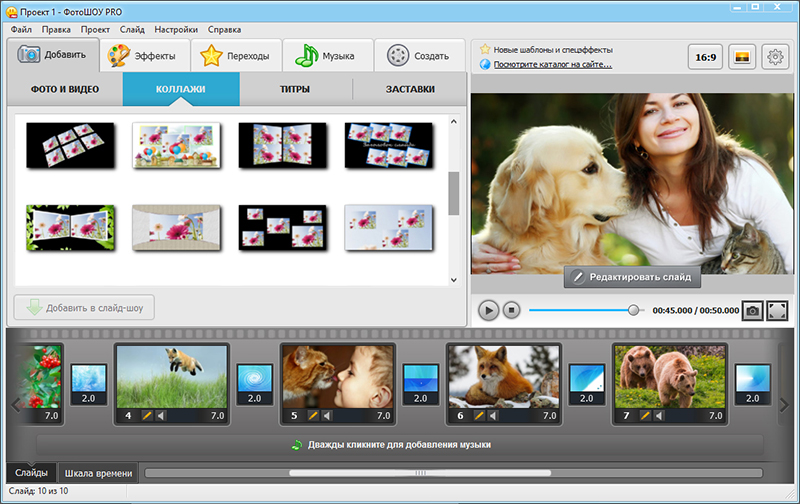Switch to the Создать tab
Viewport: 800px width, 504px height.
tap(420, 56)
